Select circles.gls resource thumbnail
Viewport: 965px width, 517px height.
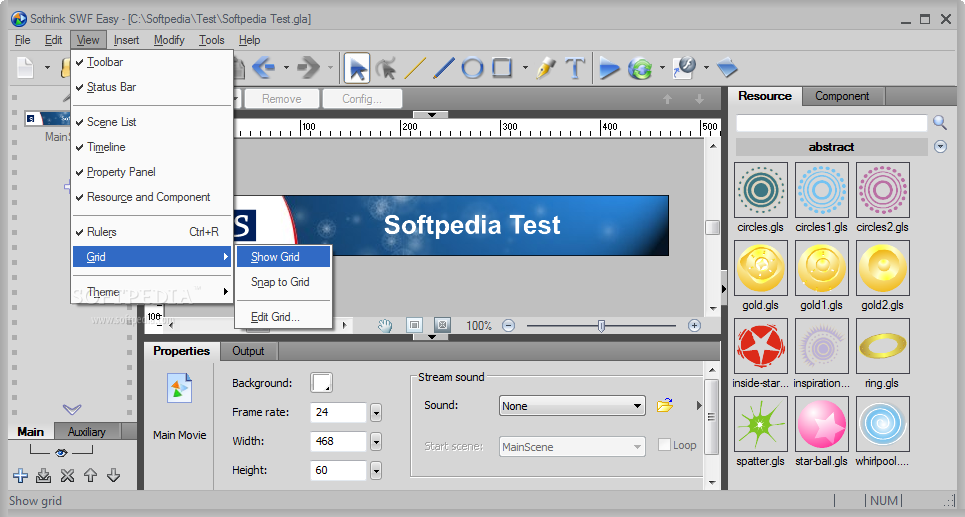(761, 190)
